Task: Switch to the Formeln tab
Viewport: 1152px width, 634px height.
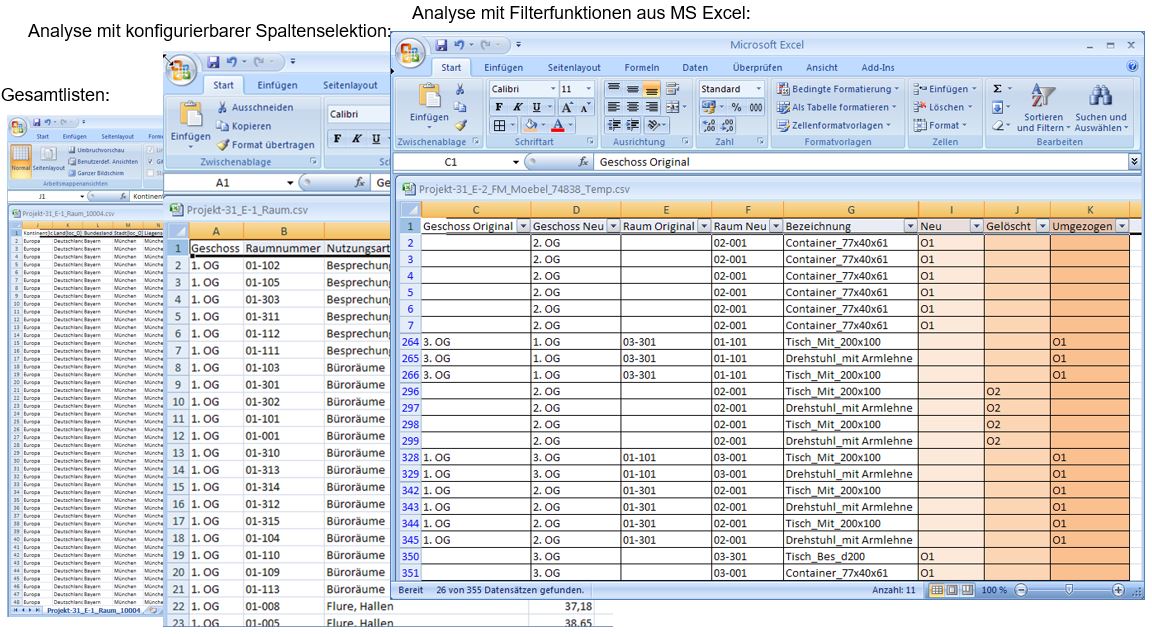Action: (641, 68)
